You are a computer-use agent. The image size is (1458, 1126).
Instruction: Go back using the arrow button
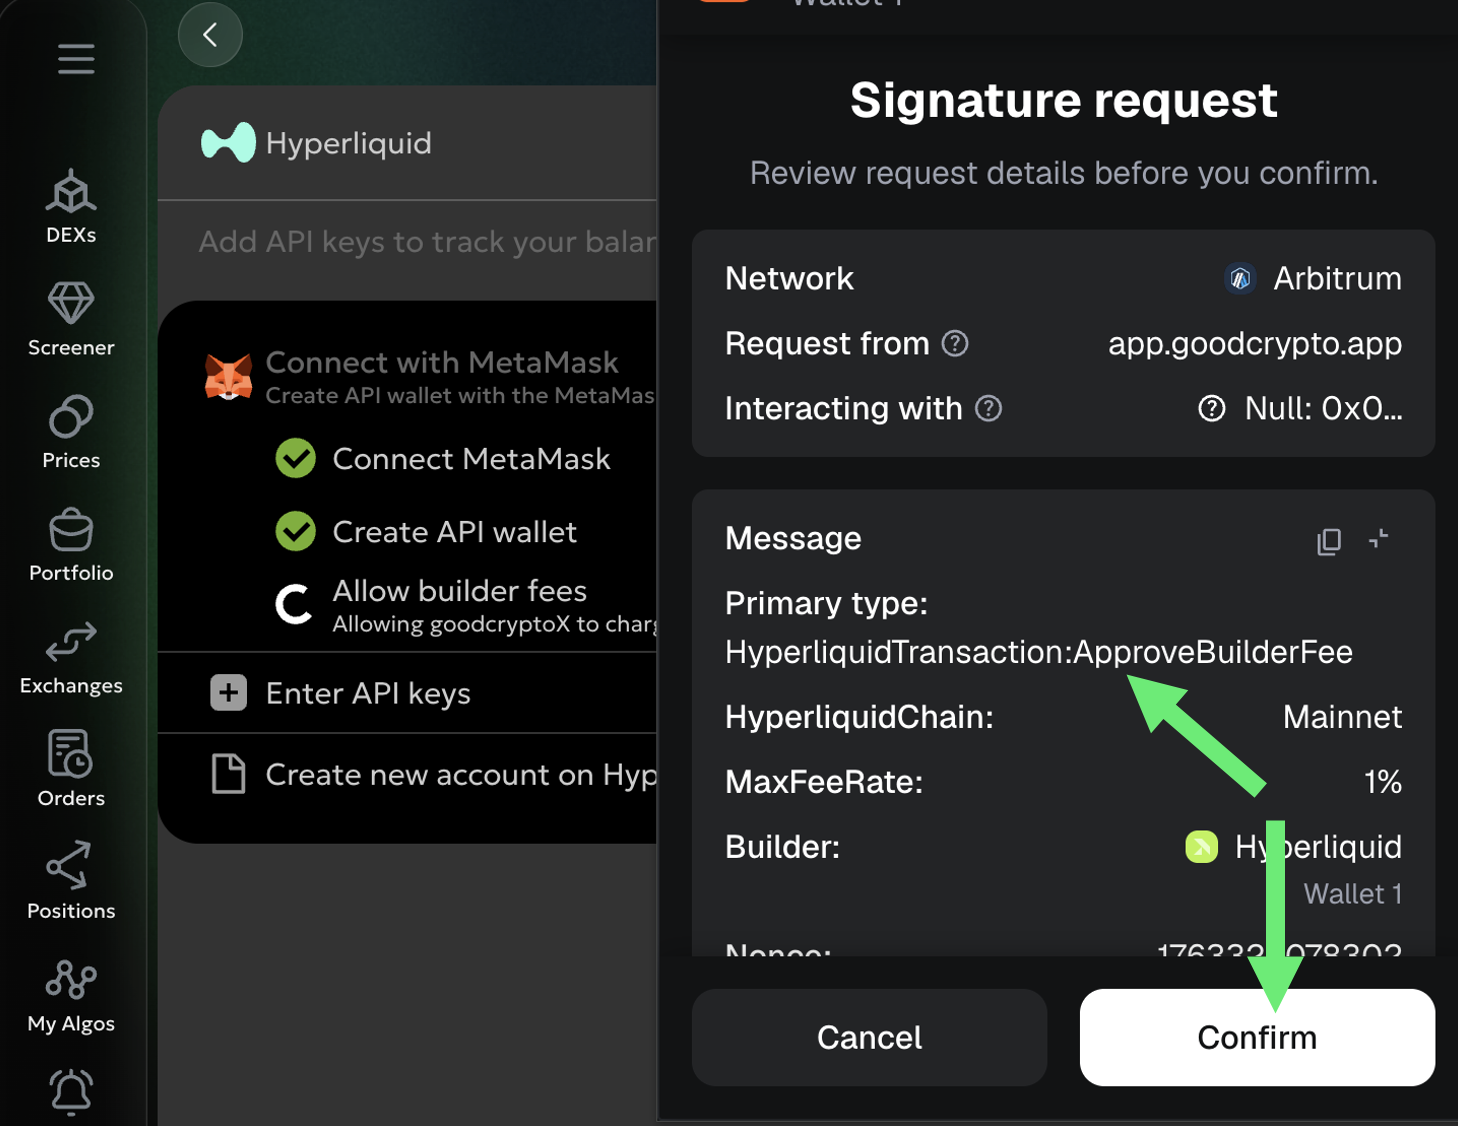coord(210,36)
